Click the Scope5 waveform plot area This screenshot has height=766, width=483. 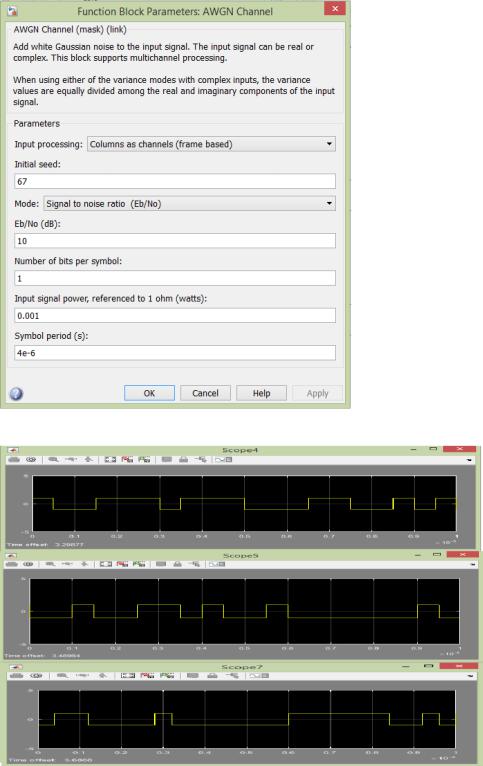pyautogui.click(x=244, y=611)
